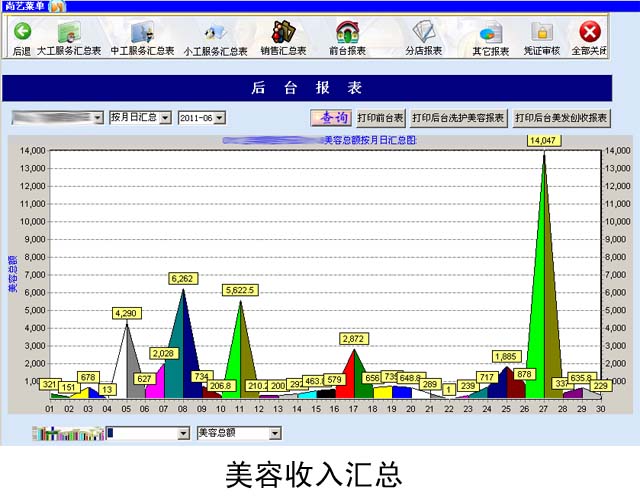Screen dimensions: 640x500
Task: Click the red 全部关闭 close-all icon
Action: pos(592,34)
